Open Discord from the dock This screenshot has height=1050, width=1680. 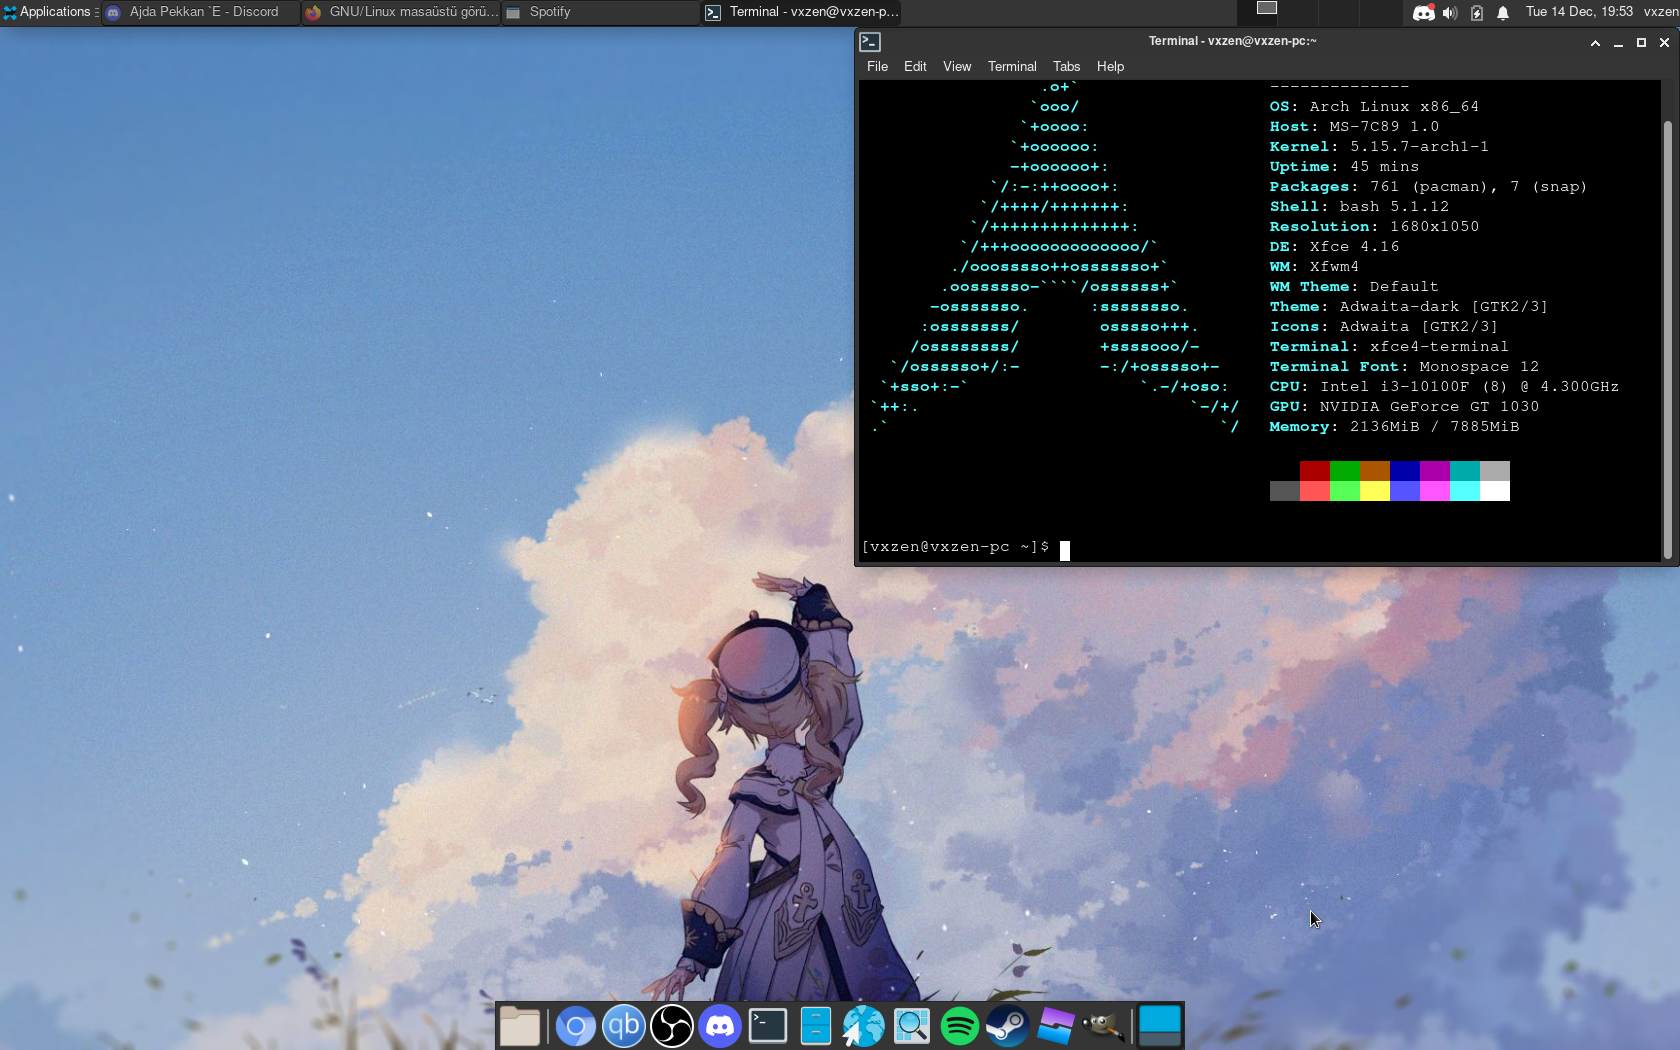(x=720, y=1026)
